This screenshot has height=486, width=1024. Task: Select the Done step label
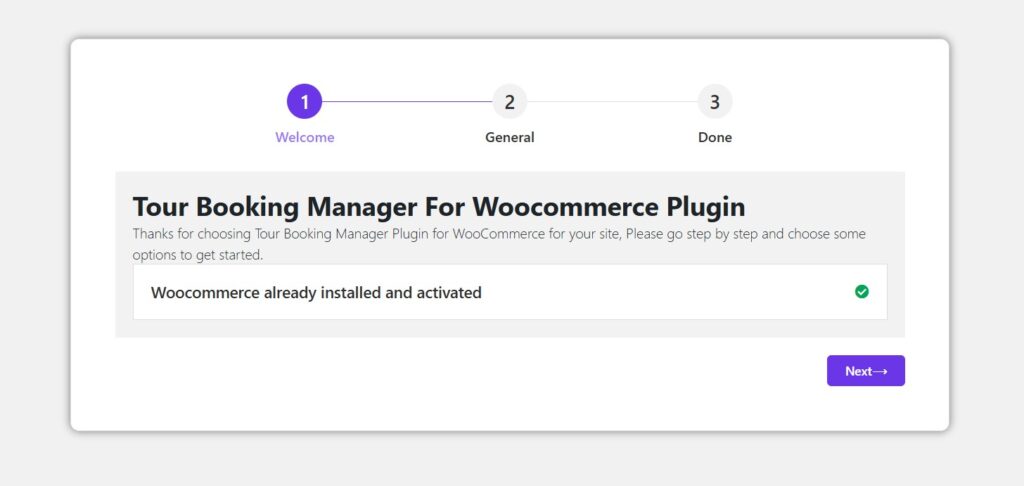714,137
